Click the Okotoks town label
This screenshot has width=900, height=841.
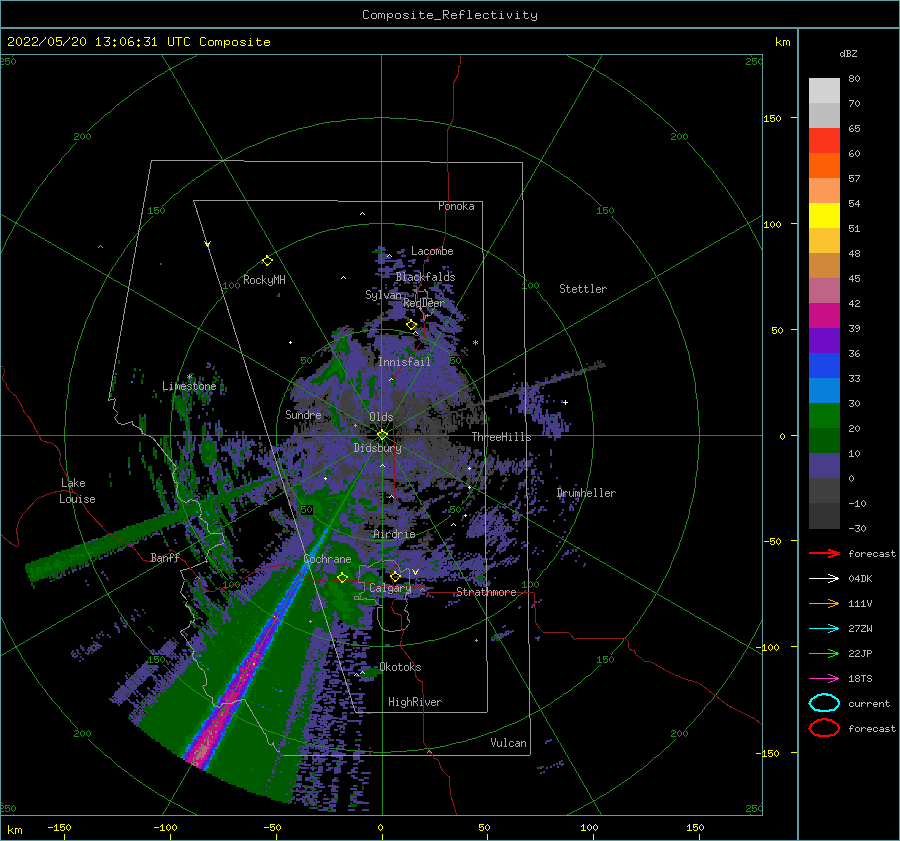click(x=400, y=667)
